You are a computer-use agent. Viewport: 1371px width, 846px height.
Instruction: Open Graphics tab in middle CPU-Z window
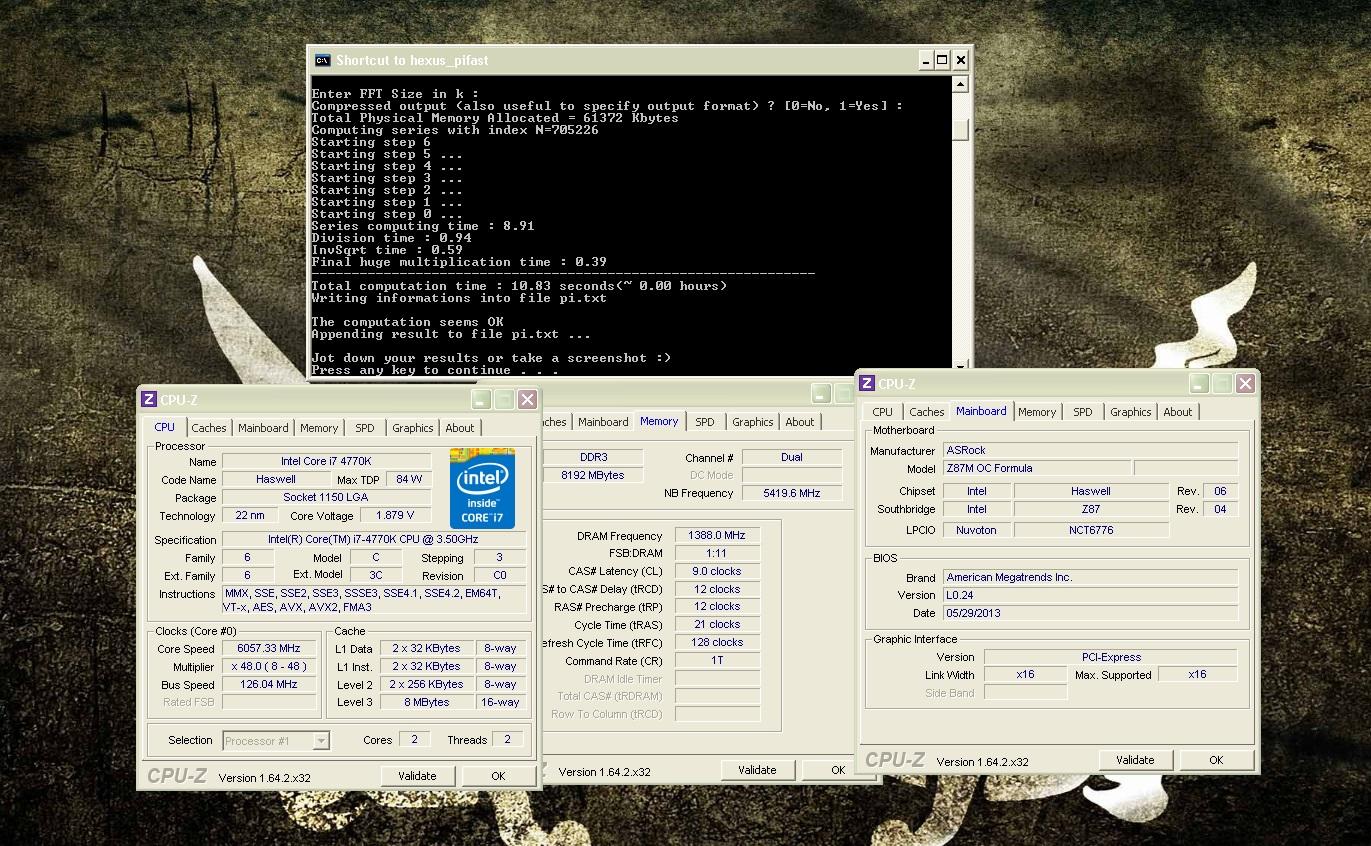[x=753, y=422]
